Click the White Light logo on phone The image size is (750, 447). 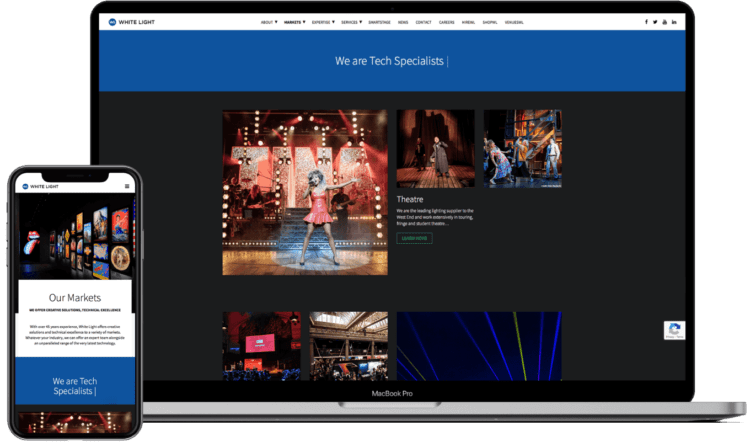pyautogui.click(x=40, y=186)
